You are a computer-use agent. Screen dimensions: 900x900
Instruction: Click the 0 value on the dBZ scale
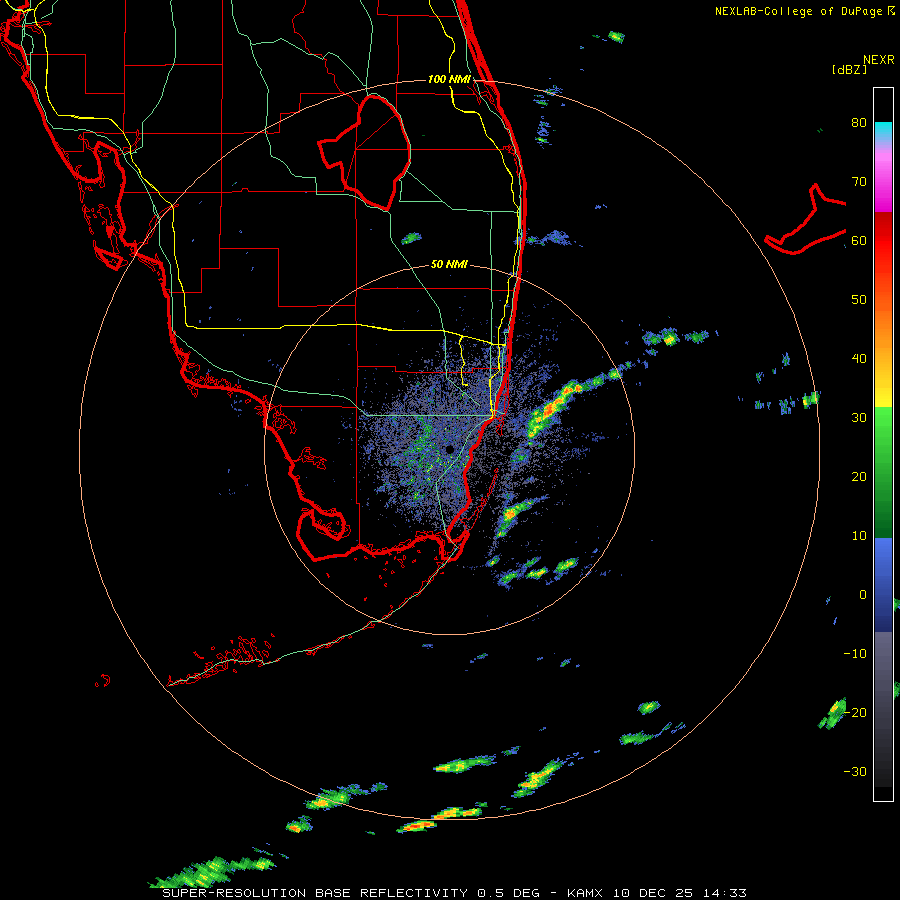pyautogui.click(x=863, y=595)
